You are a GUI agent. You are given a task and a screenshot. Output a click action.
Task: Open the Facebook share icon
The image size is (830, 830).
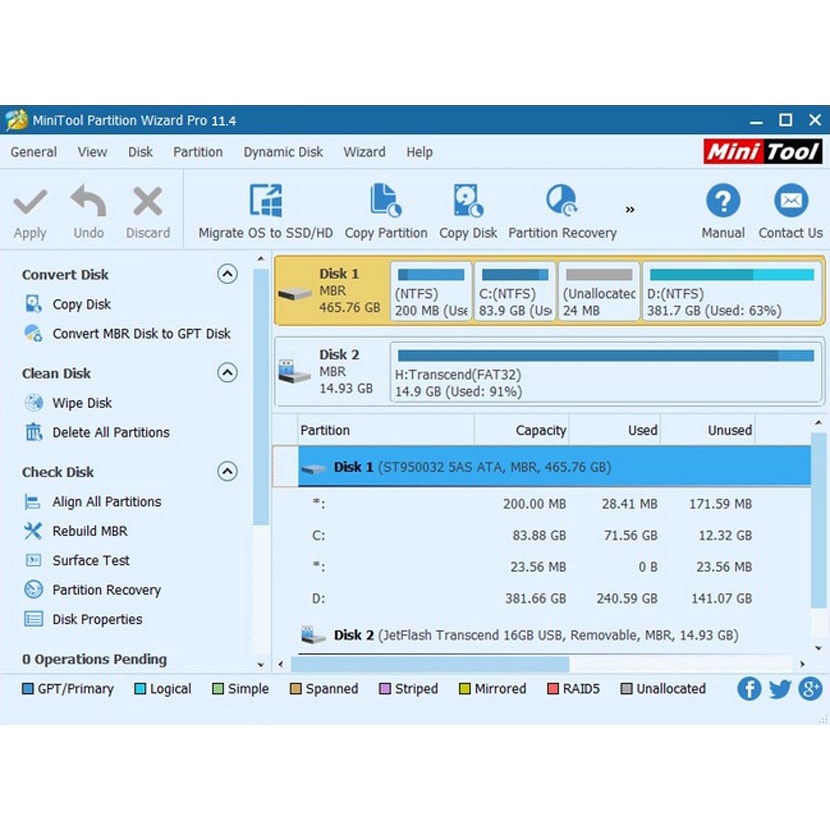click(x=749, y=689)
